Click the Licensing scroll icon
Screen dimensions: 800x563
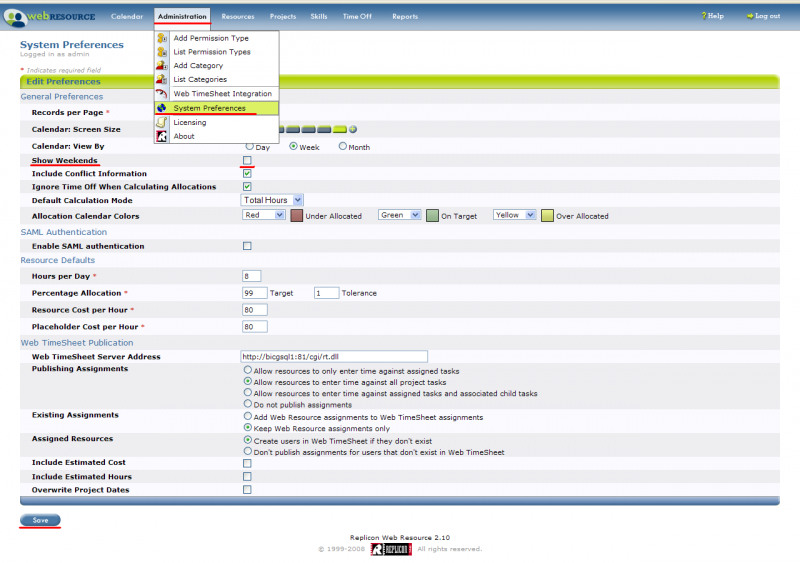[162, 122]
